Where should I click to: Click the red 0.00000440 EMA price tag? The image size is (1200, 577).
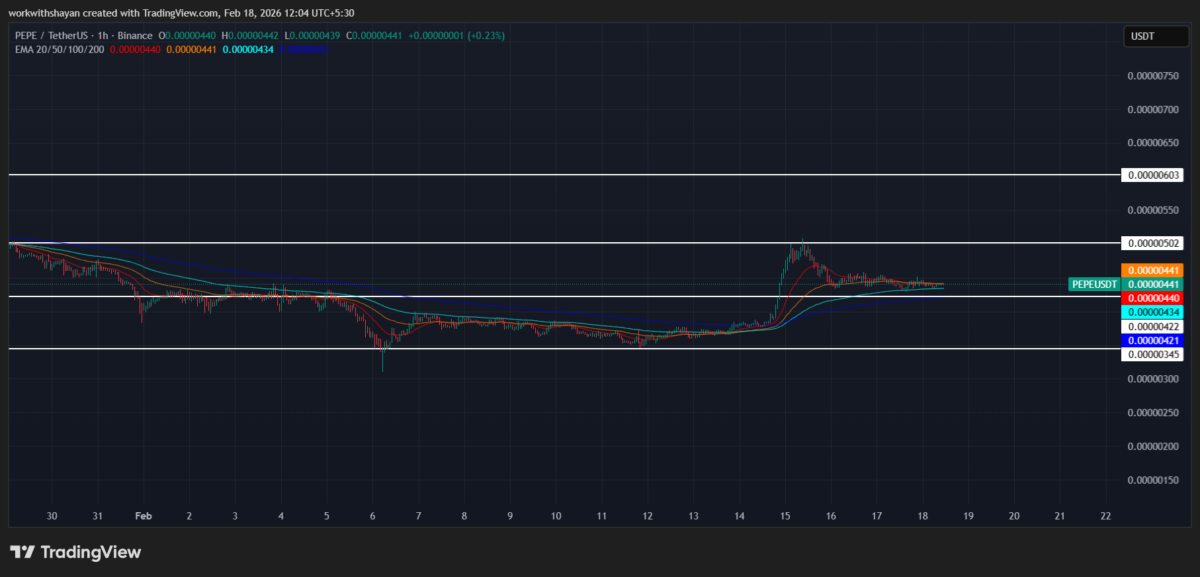click(1153, 298)
